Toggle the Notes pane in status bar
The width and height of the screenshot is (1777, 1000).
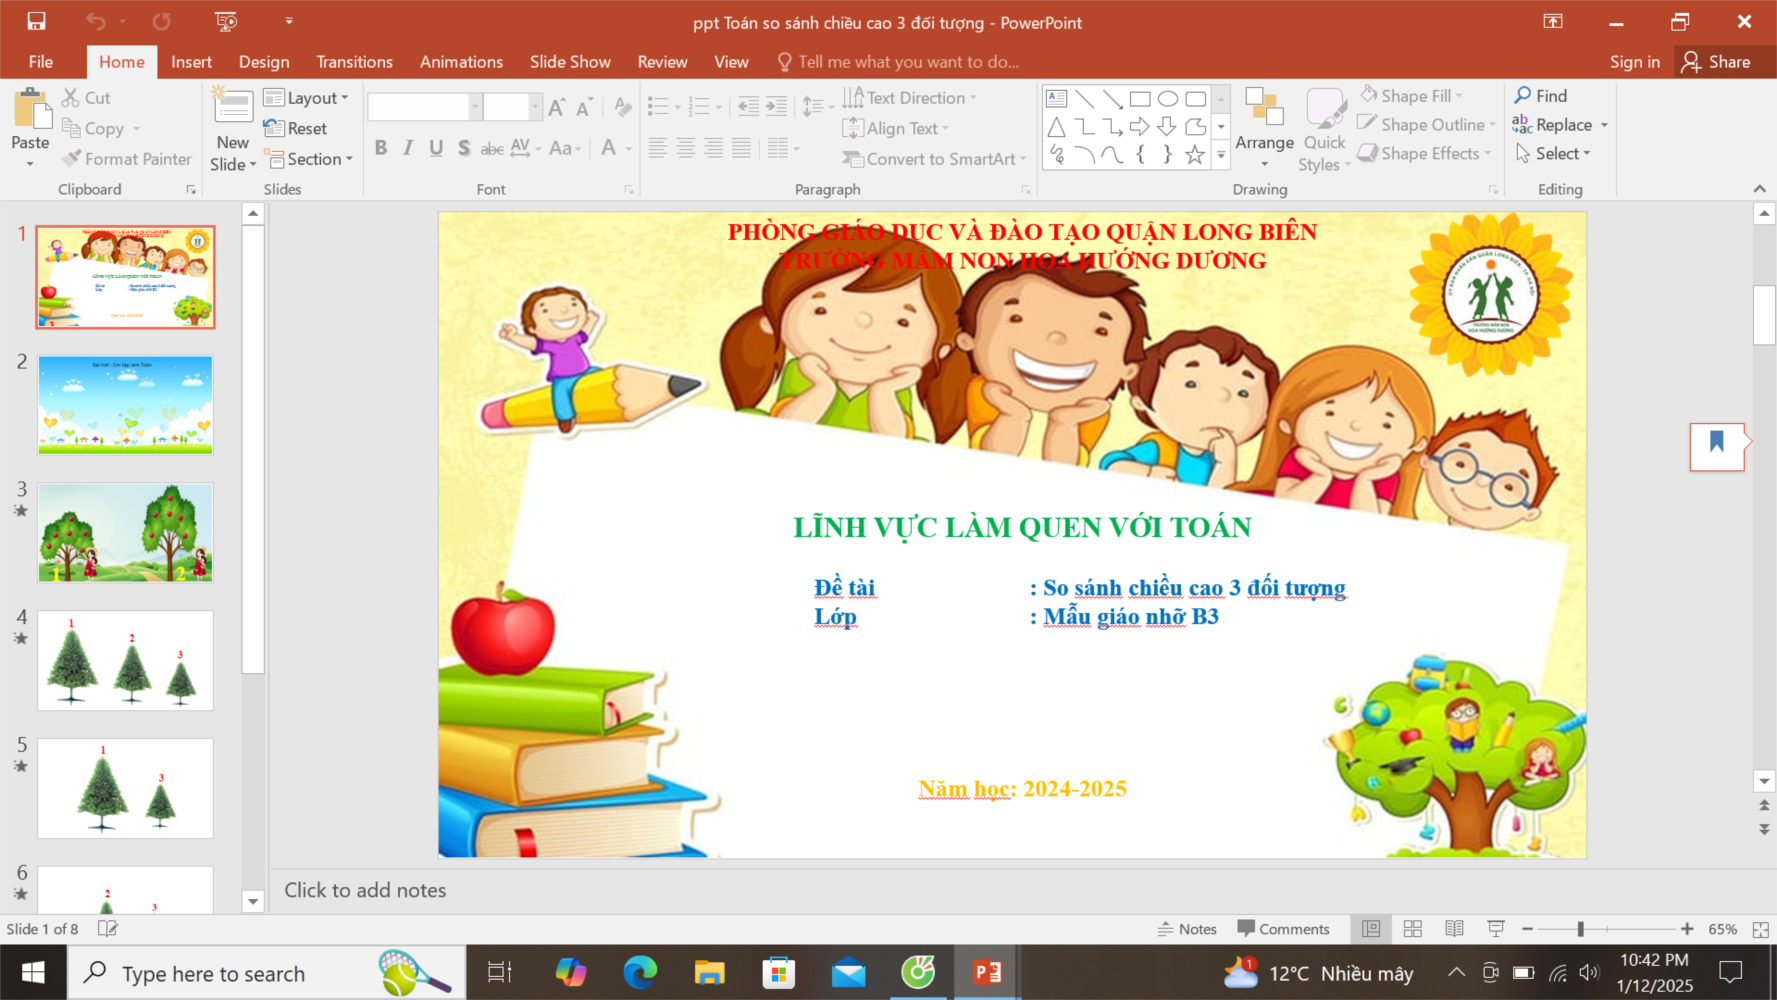[1187, 929]
